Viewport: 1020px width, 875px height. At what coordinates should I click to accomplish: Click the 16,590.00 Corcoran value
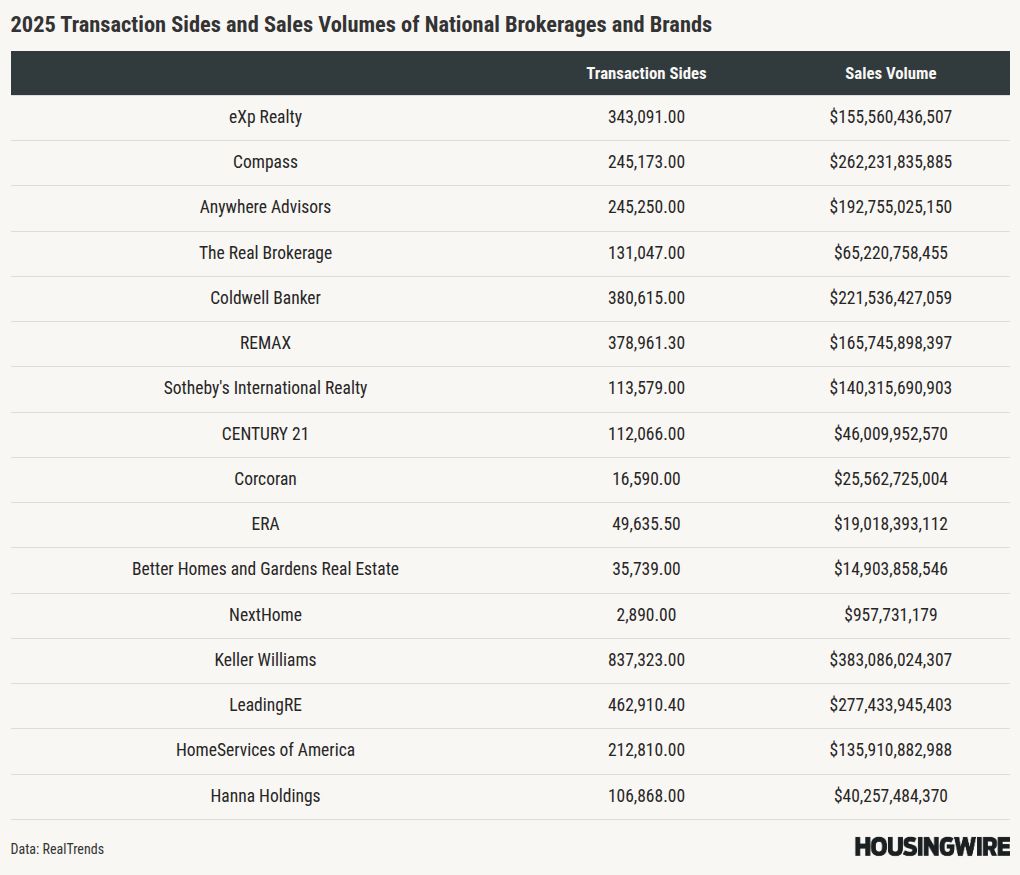pyautogui.click(x=646, y=479)
